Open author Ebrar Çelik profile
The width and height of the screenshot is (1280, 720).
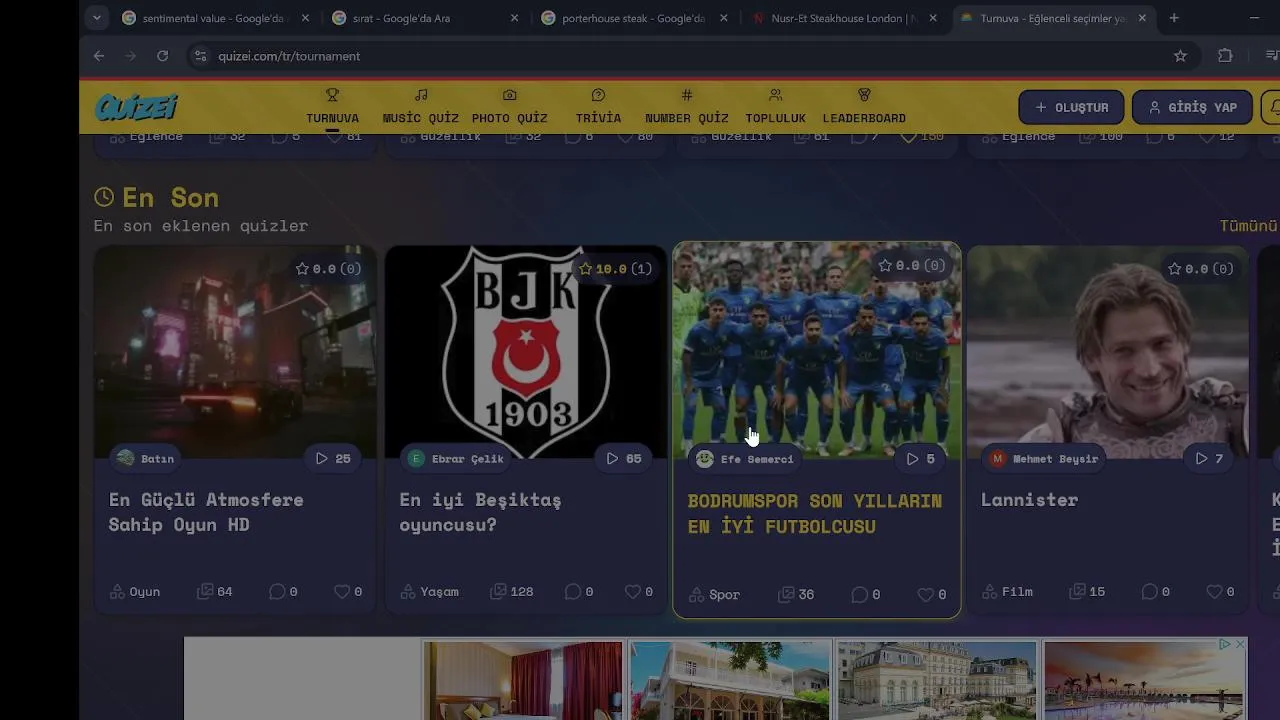(456, 458)
